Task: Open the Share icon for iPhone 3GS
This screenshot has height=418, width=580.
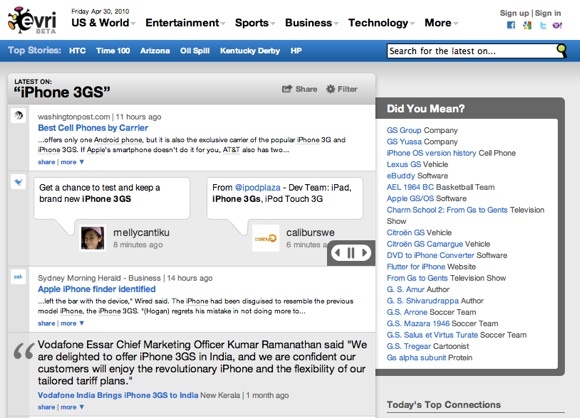Action: [287, 89]
